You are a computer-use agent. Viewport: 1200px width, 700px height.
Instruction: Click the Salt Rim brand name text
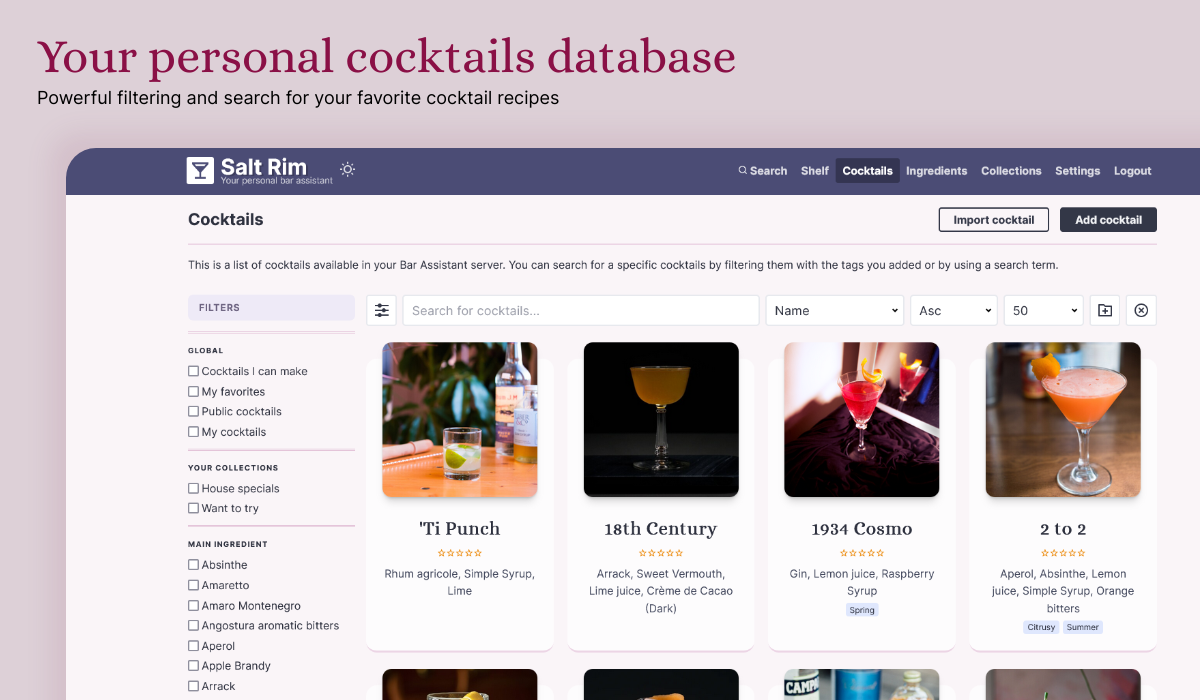pyautogui.click(x=264, y=166)
